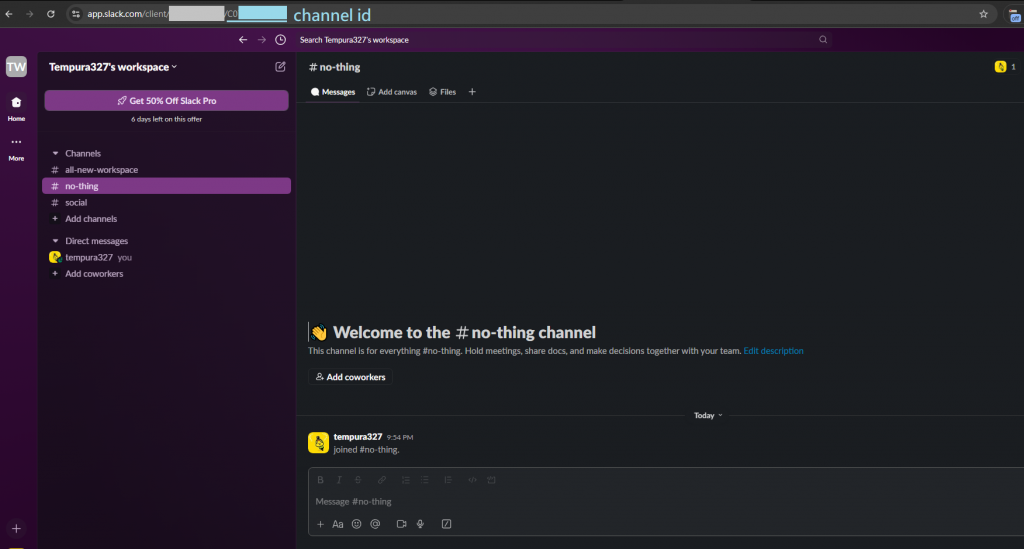The image size is (1024, 549).
Task: Open the Add canvas tab
Action: point(392,92)
